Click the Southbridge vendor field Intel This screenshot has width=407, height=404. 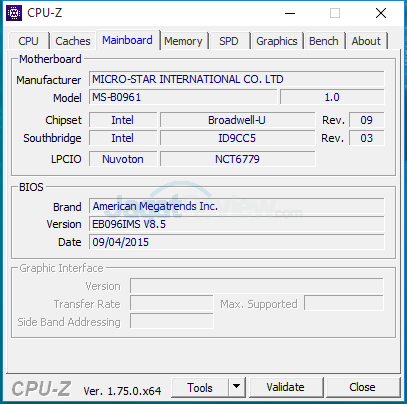pos(123,138)
